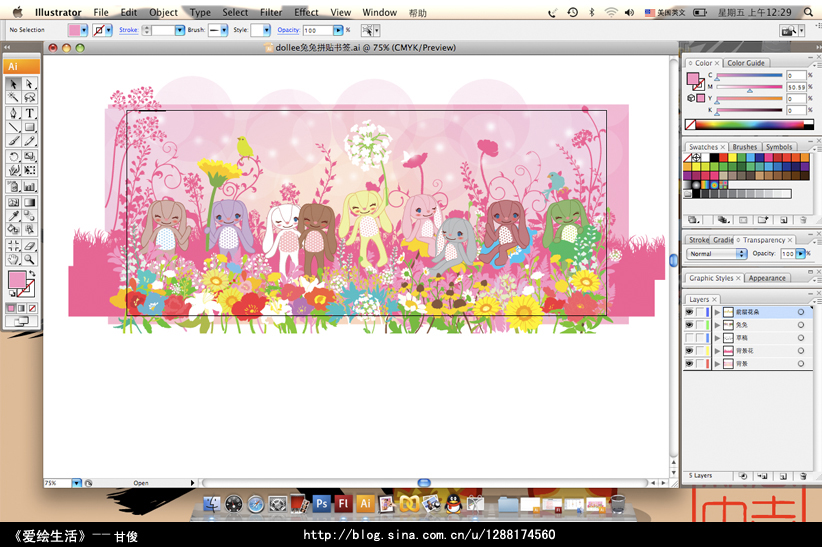Expand the 兔兔 layer contents
822x547 pixels.
point(717,325)
